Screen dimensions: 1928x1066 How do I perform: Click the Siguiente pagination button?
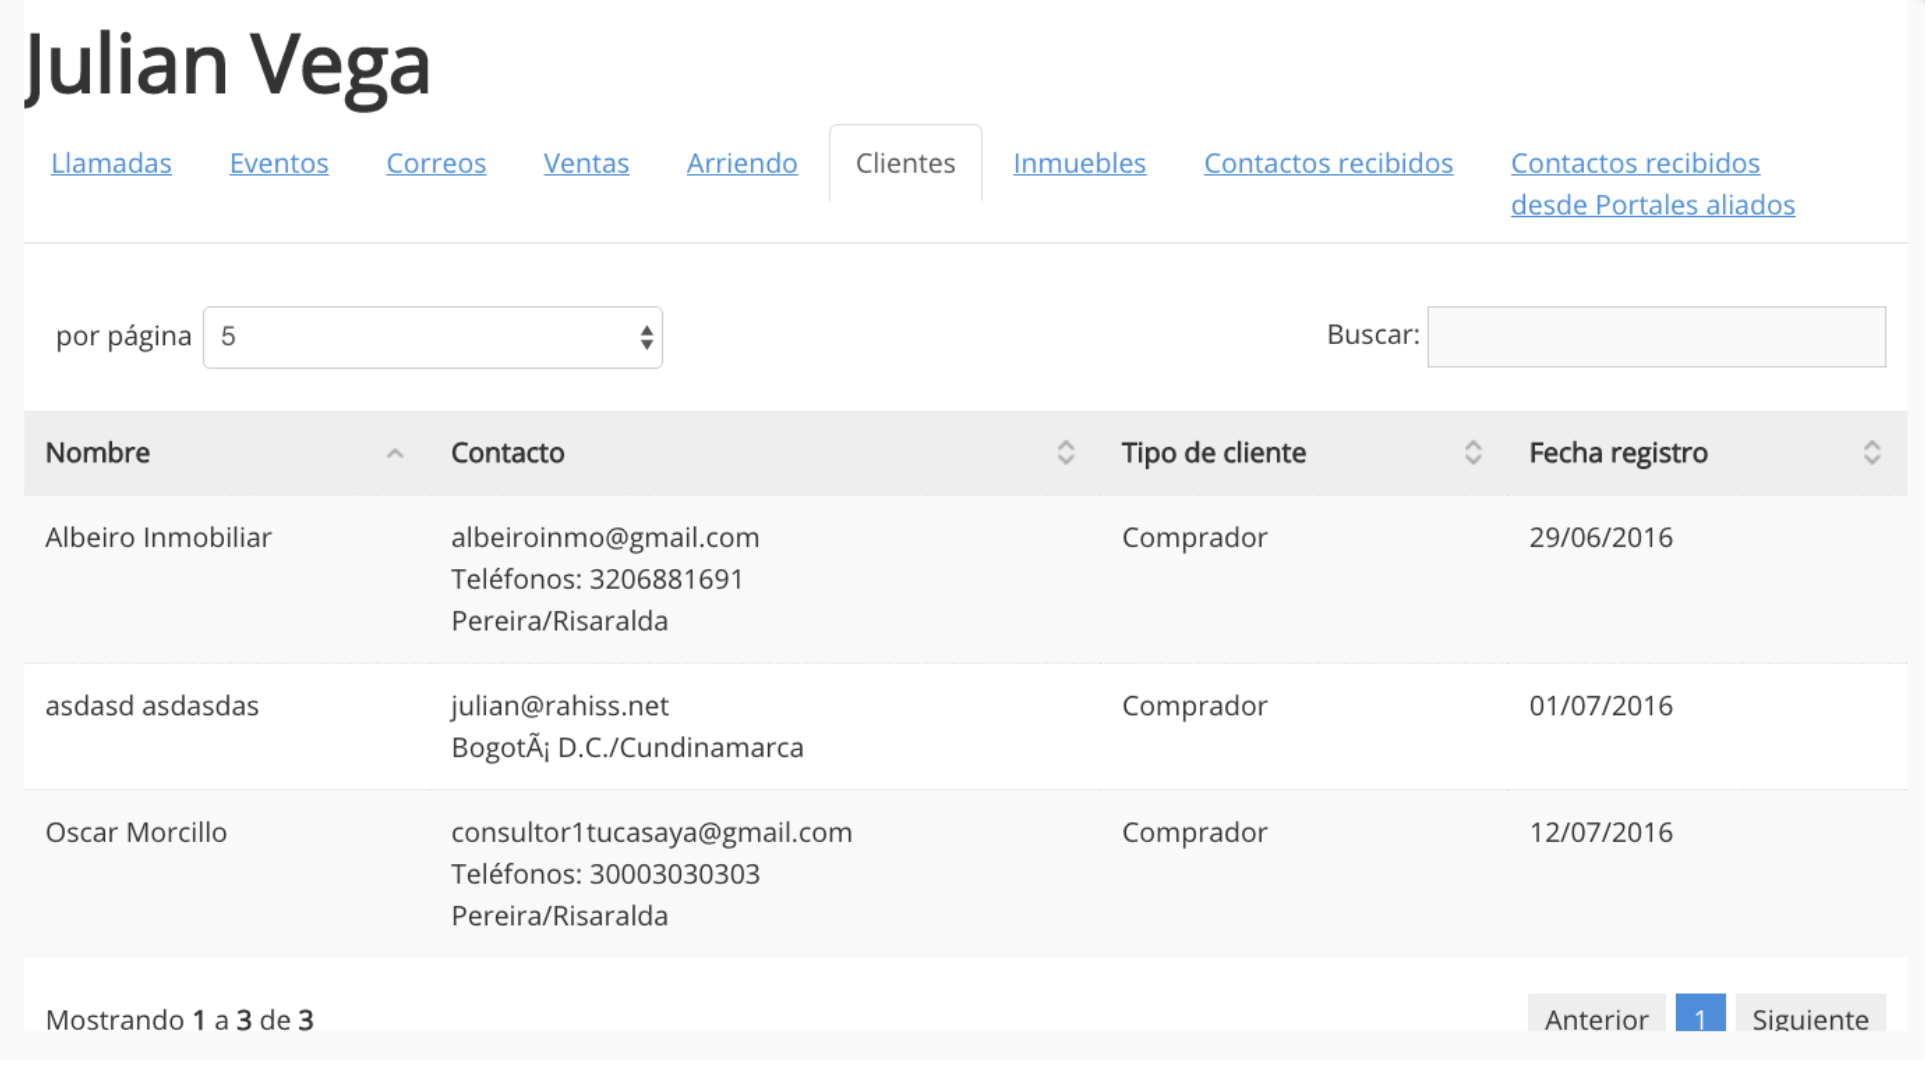[x=1810, y=1017]
